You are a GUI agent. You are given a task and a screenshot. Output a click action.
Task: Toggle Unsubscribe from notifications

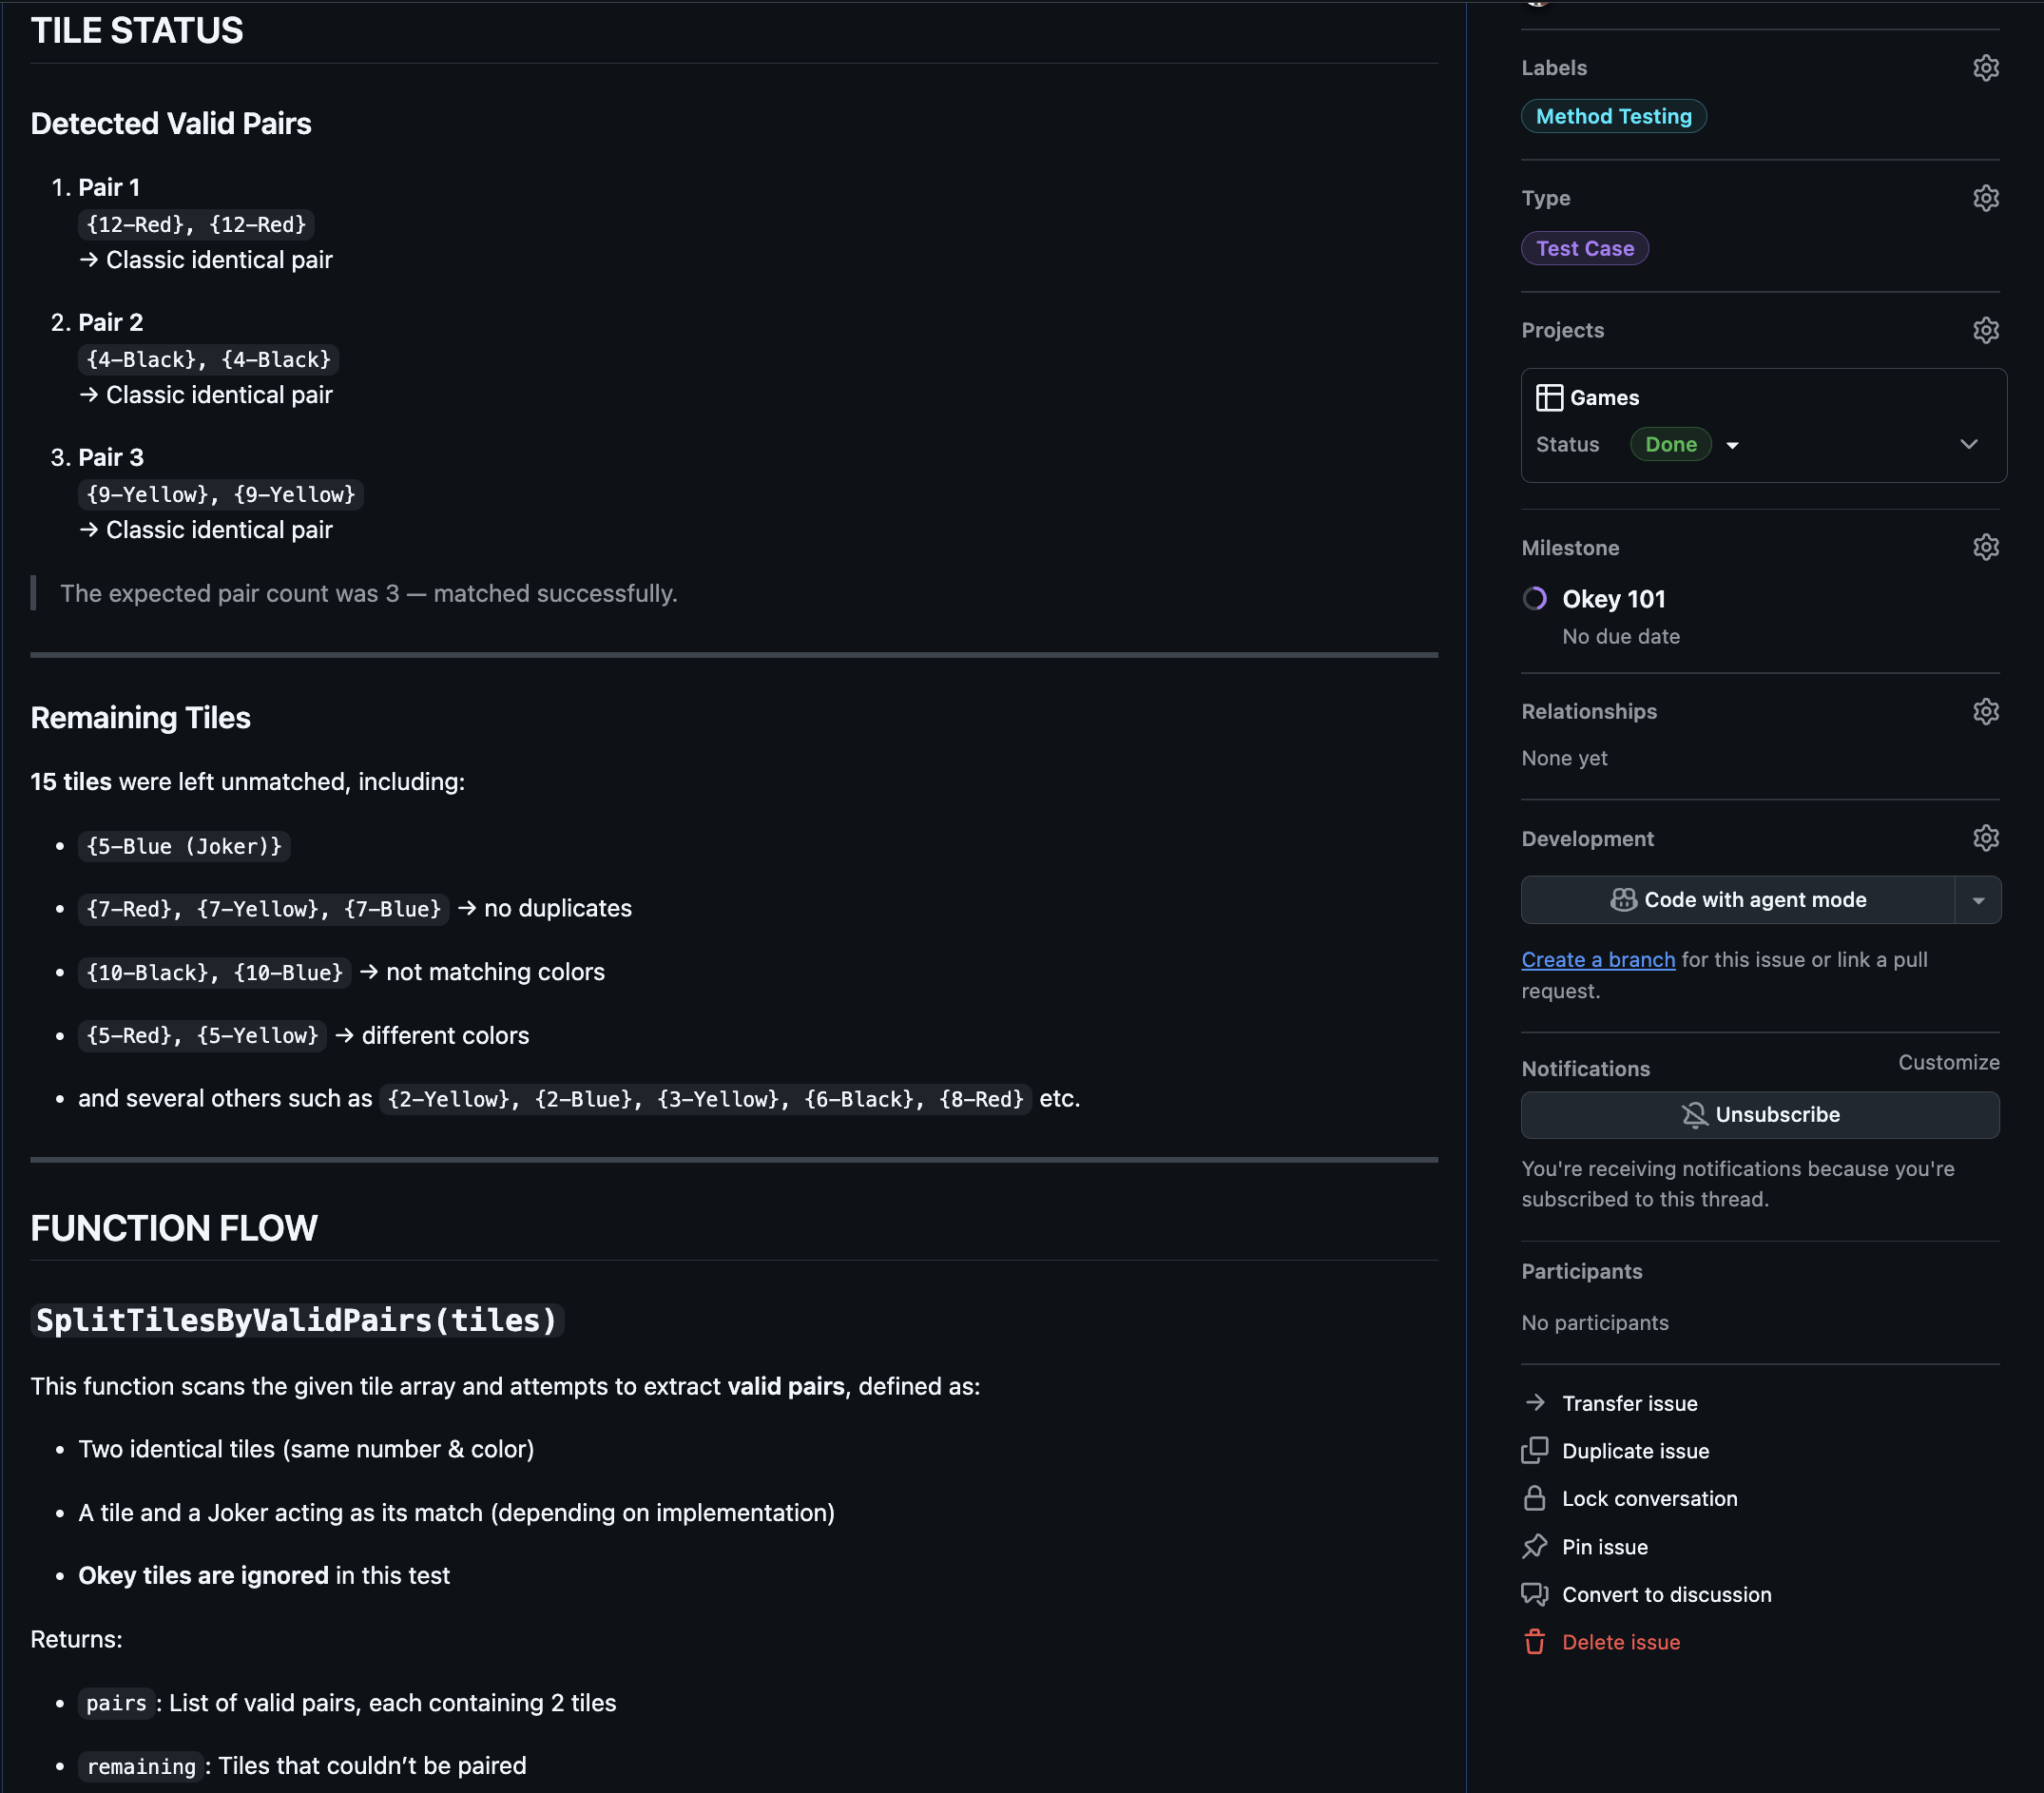1759,1114
